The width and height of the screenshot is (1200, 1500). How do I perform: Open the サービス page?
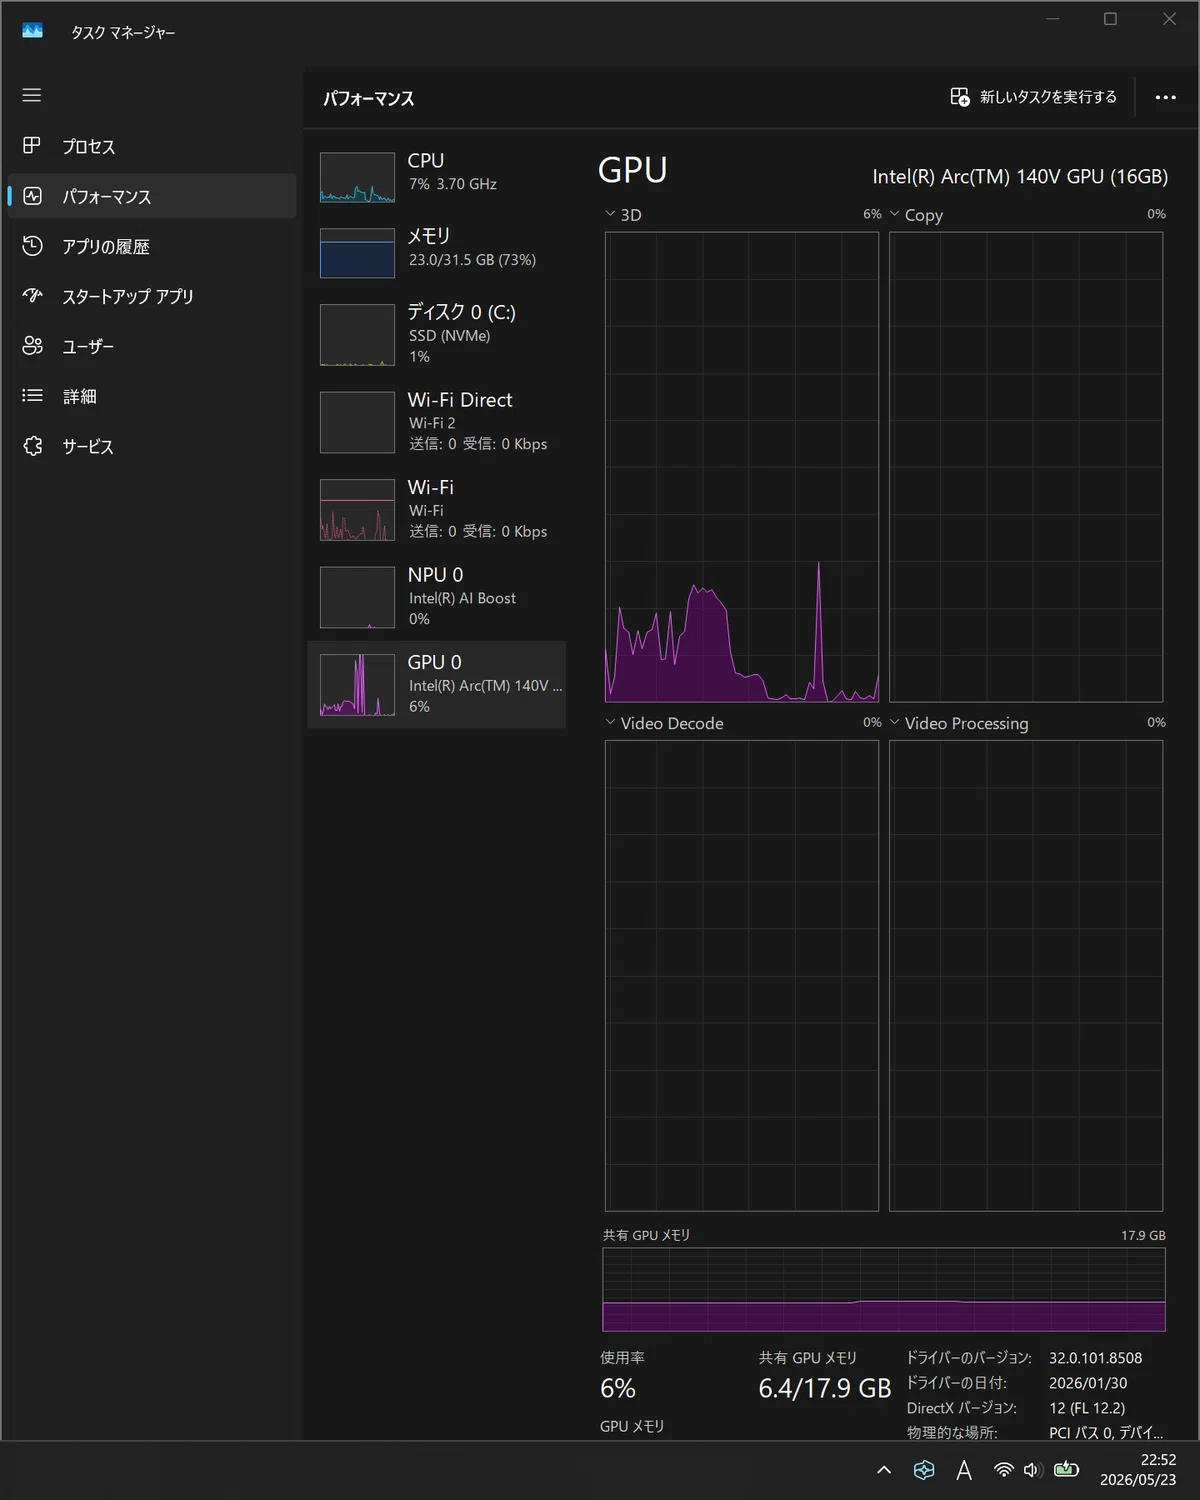(x=152, y=446)
